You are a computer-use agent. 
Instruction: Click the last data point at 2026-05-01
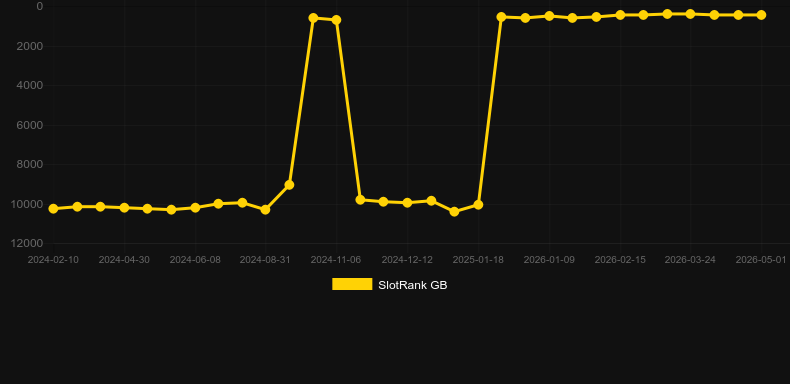761,15
